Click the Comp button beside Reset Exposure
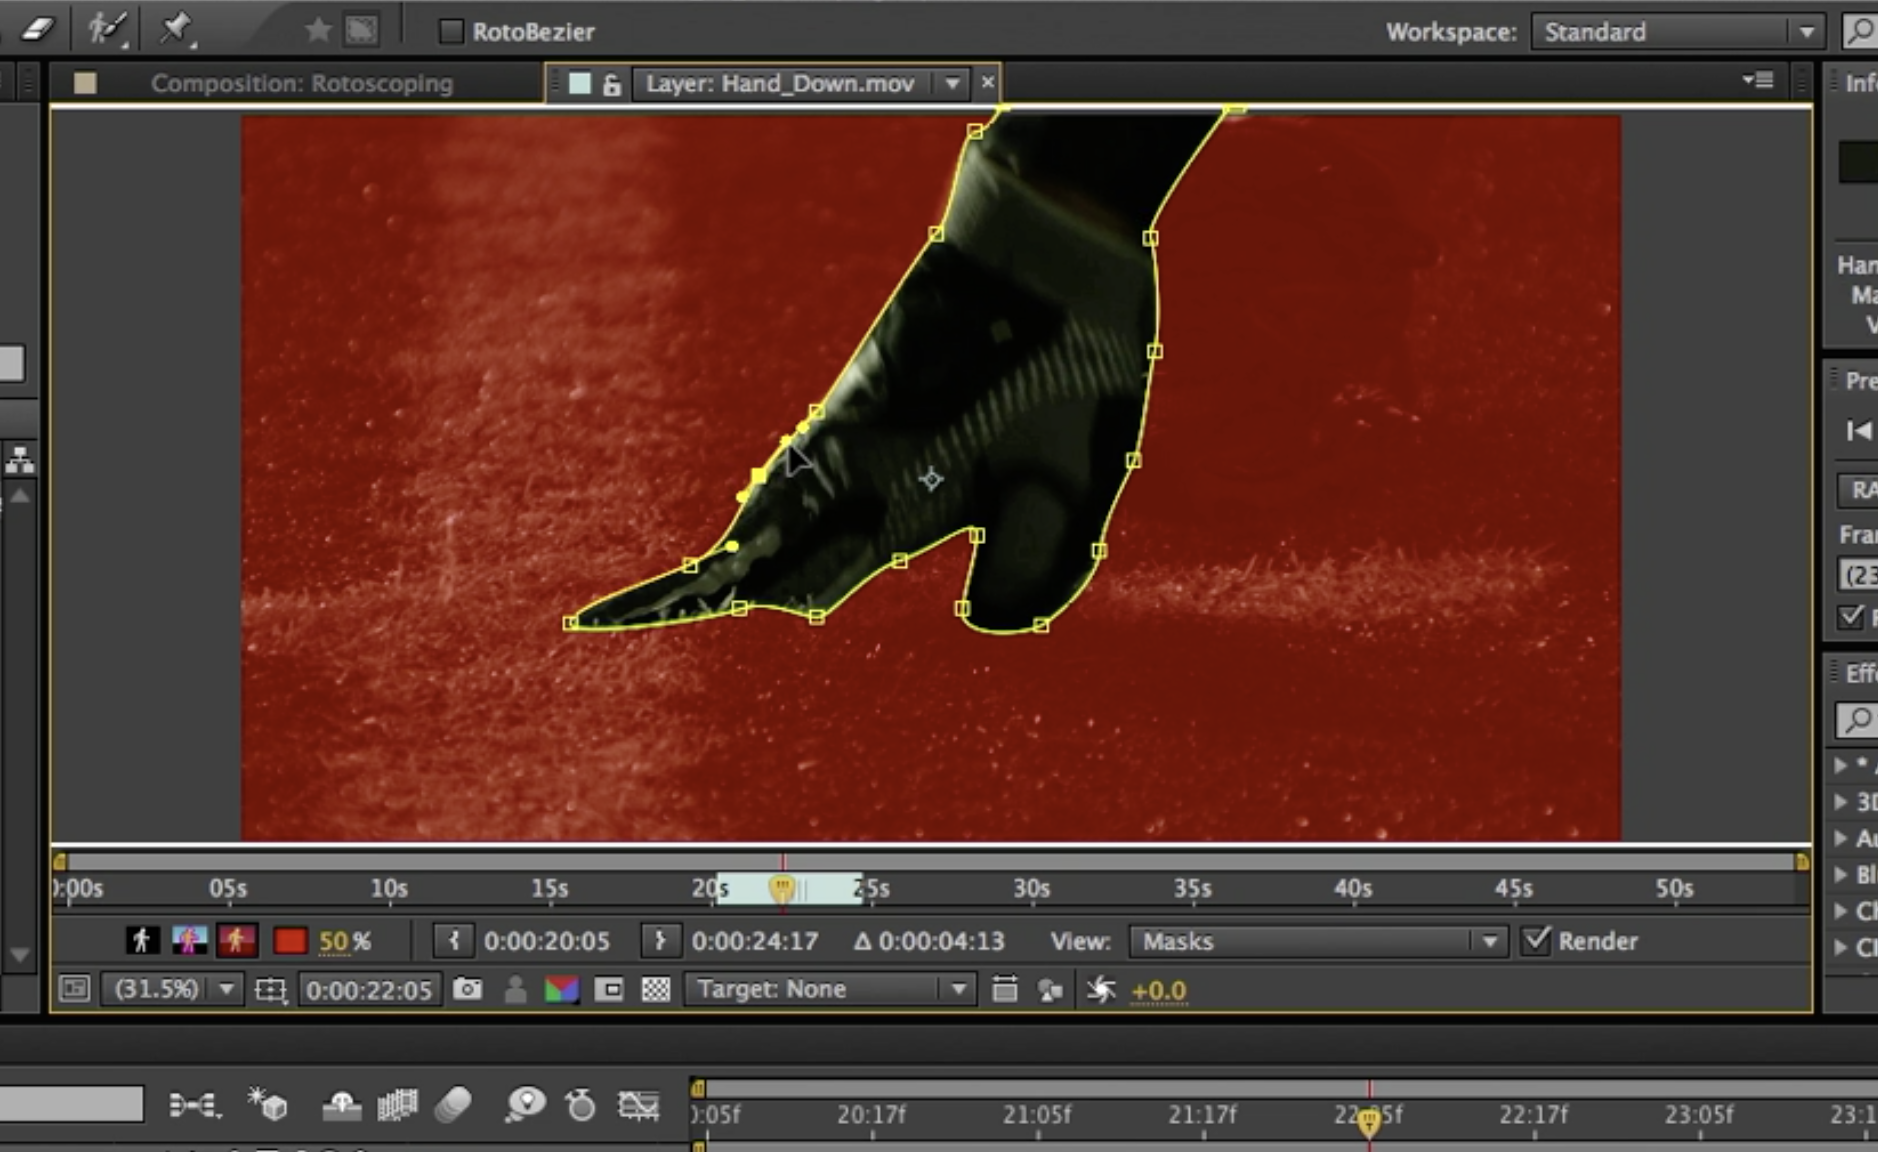This screenshot has height=1152, width=1878. point(1050,990)
